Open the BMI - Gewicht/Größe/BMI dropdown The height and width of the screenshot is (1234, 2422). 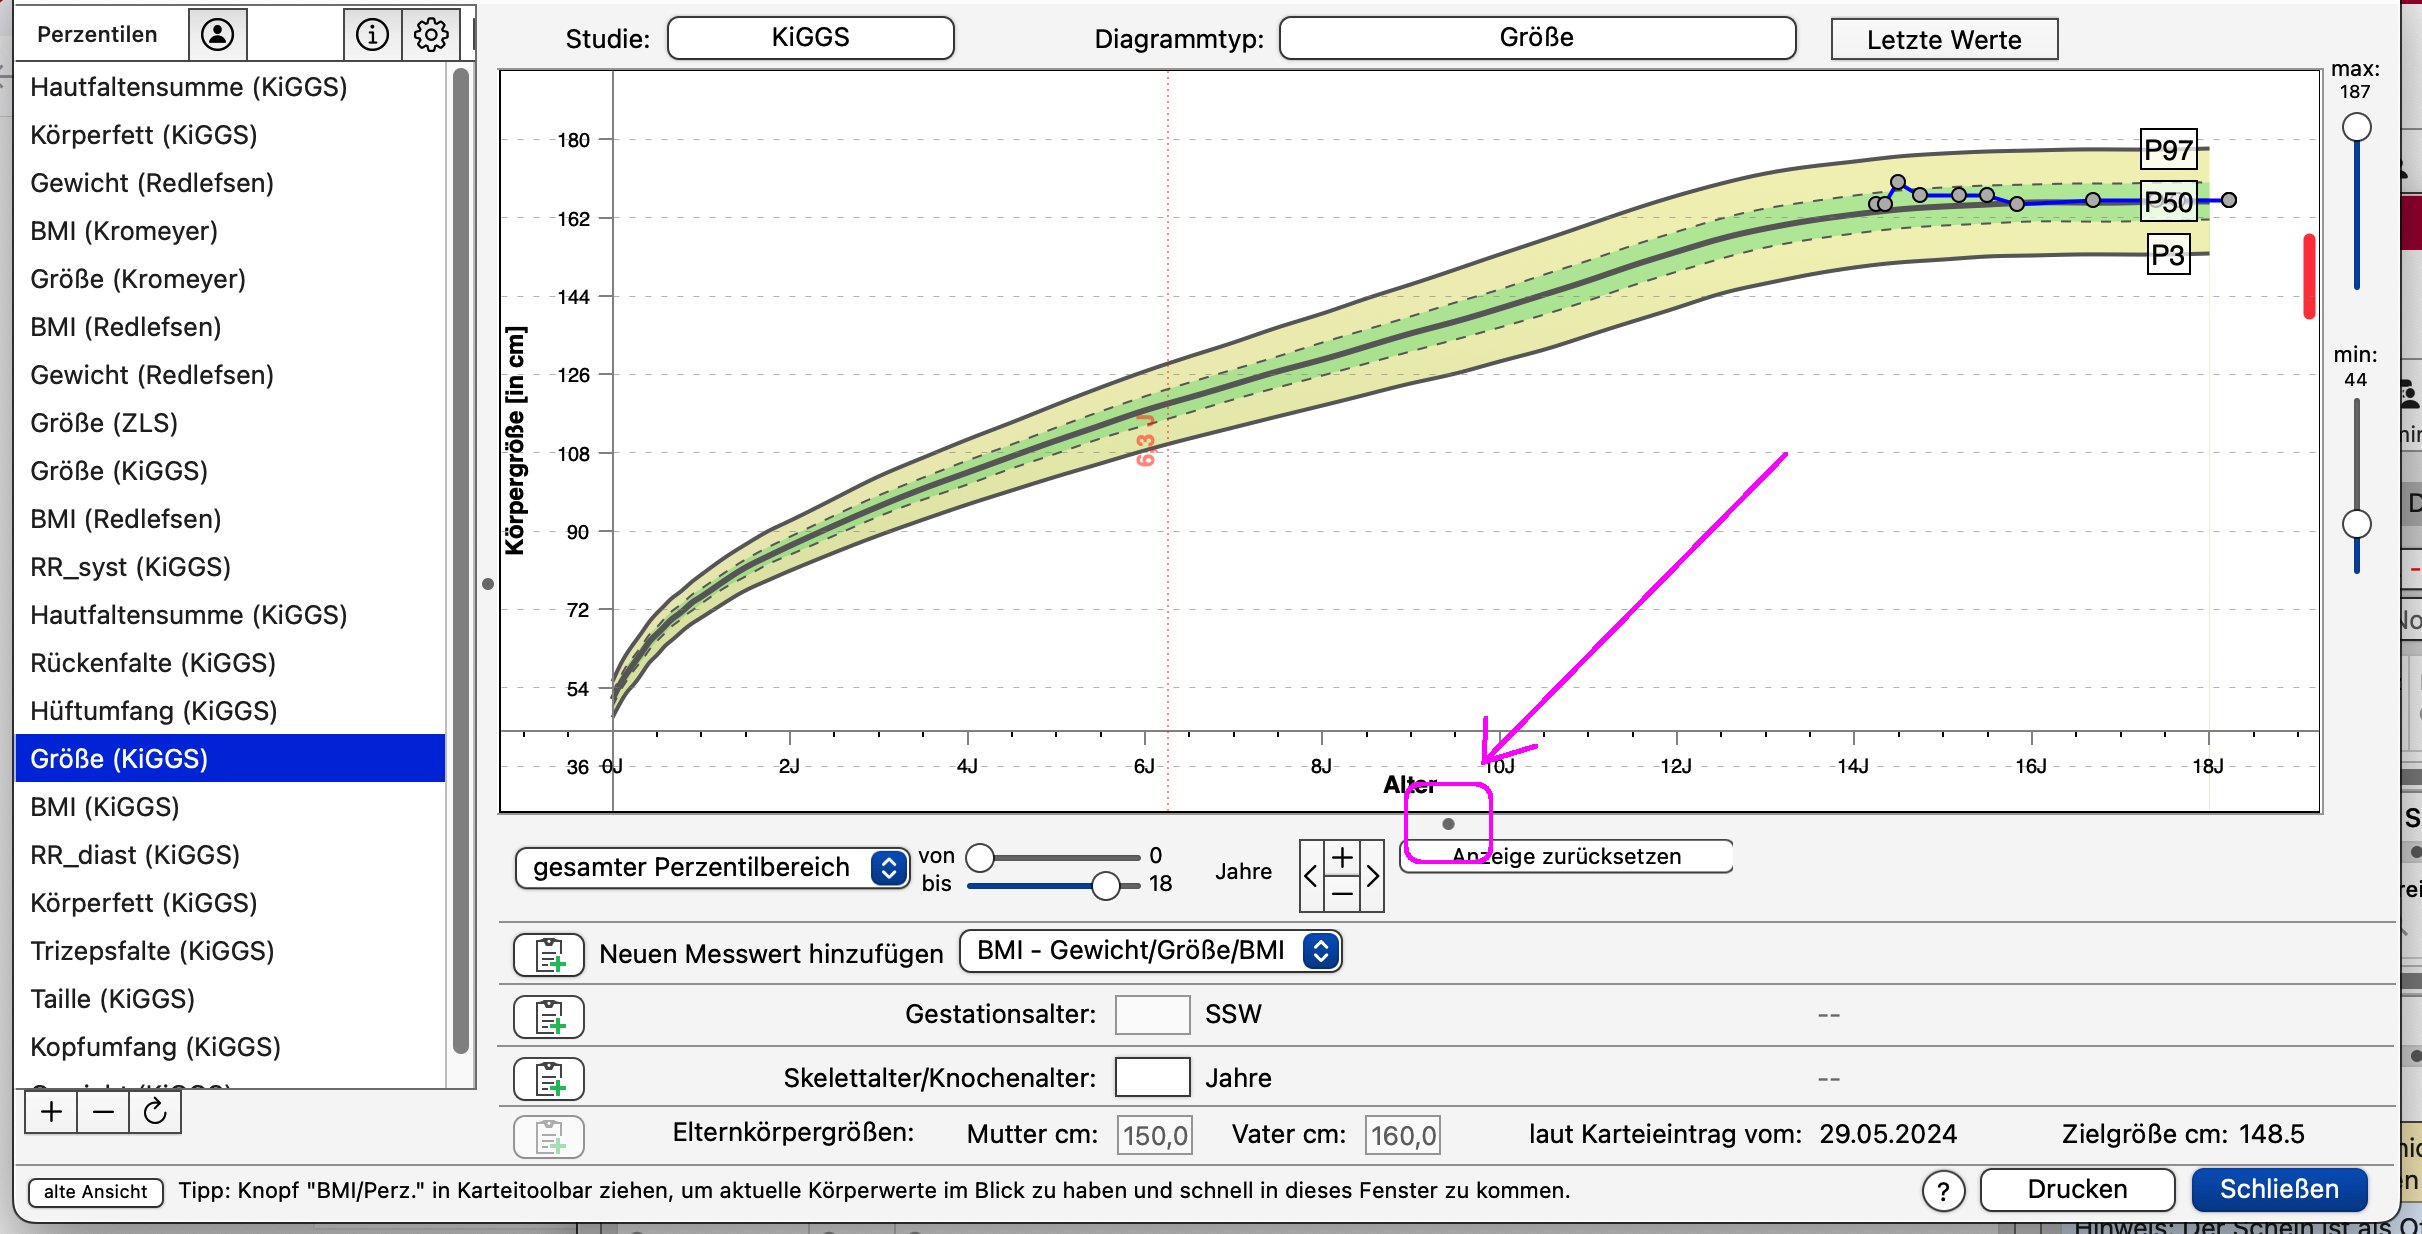(x=1151, y=950)
